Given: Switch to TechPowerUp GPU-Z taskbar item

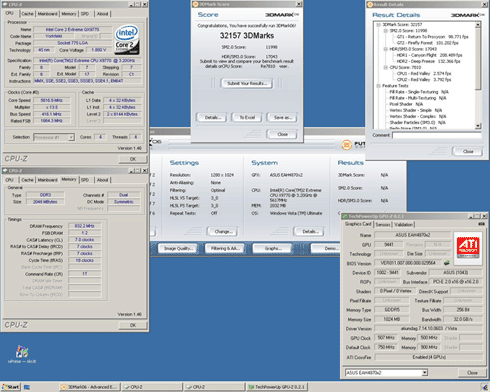Looking at the screenshot, I should (277, 387).
